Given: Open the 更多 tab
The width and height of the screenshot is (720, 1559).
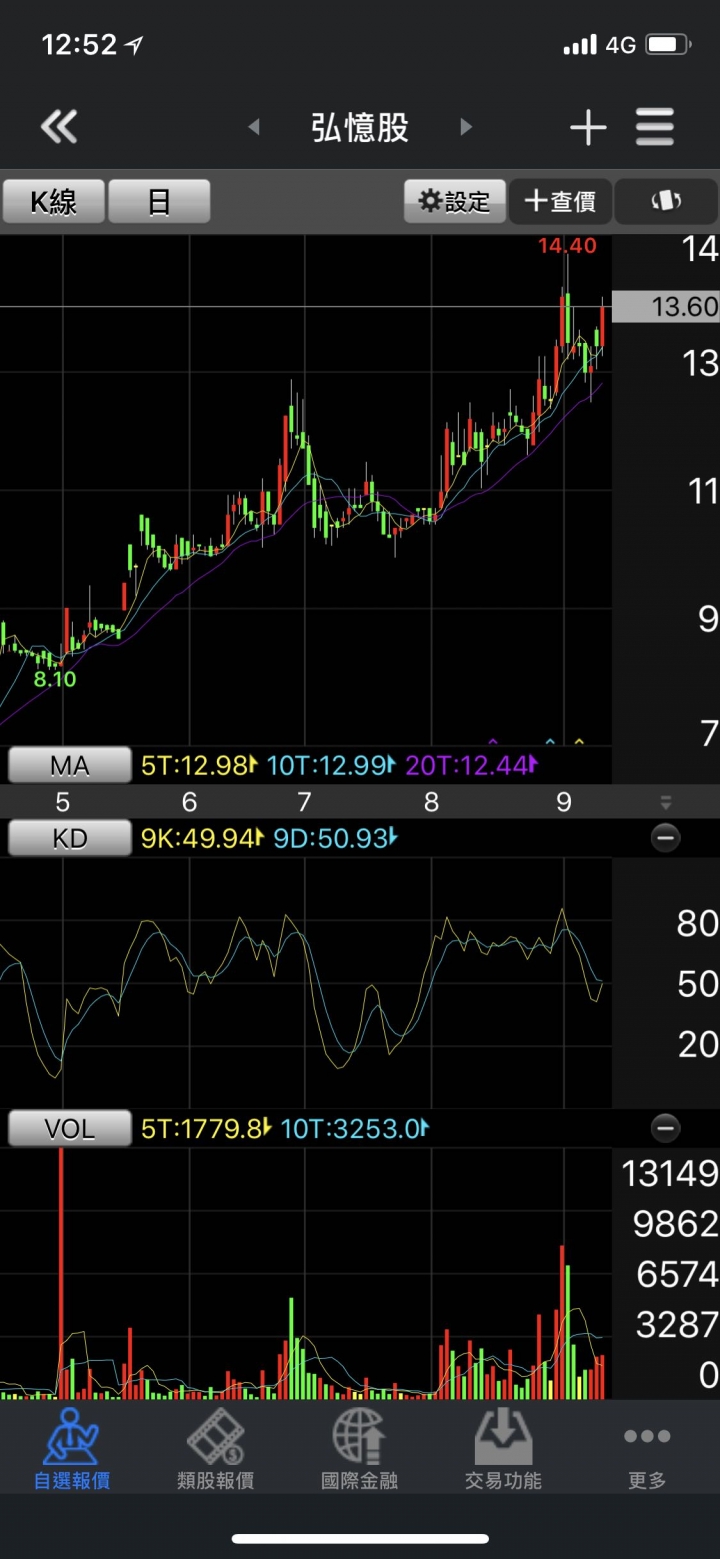Looking at the screenshot, I should point(647,1448).
